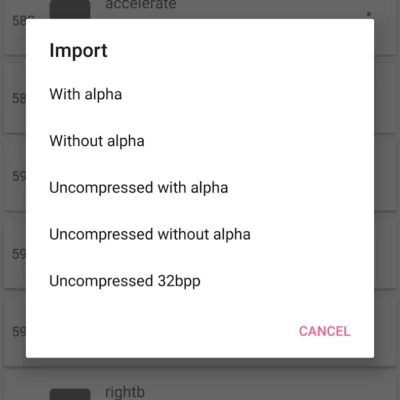
Task: Tap the dimmed rightb texture thumbnail
Action: [70, 394]
